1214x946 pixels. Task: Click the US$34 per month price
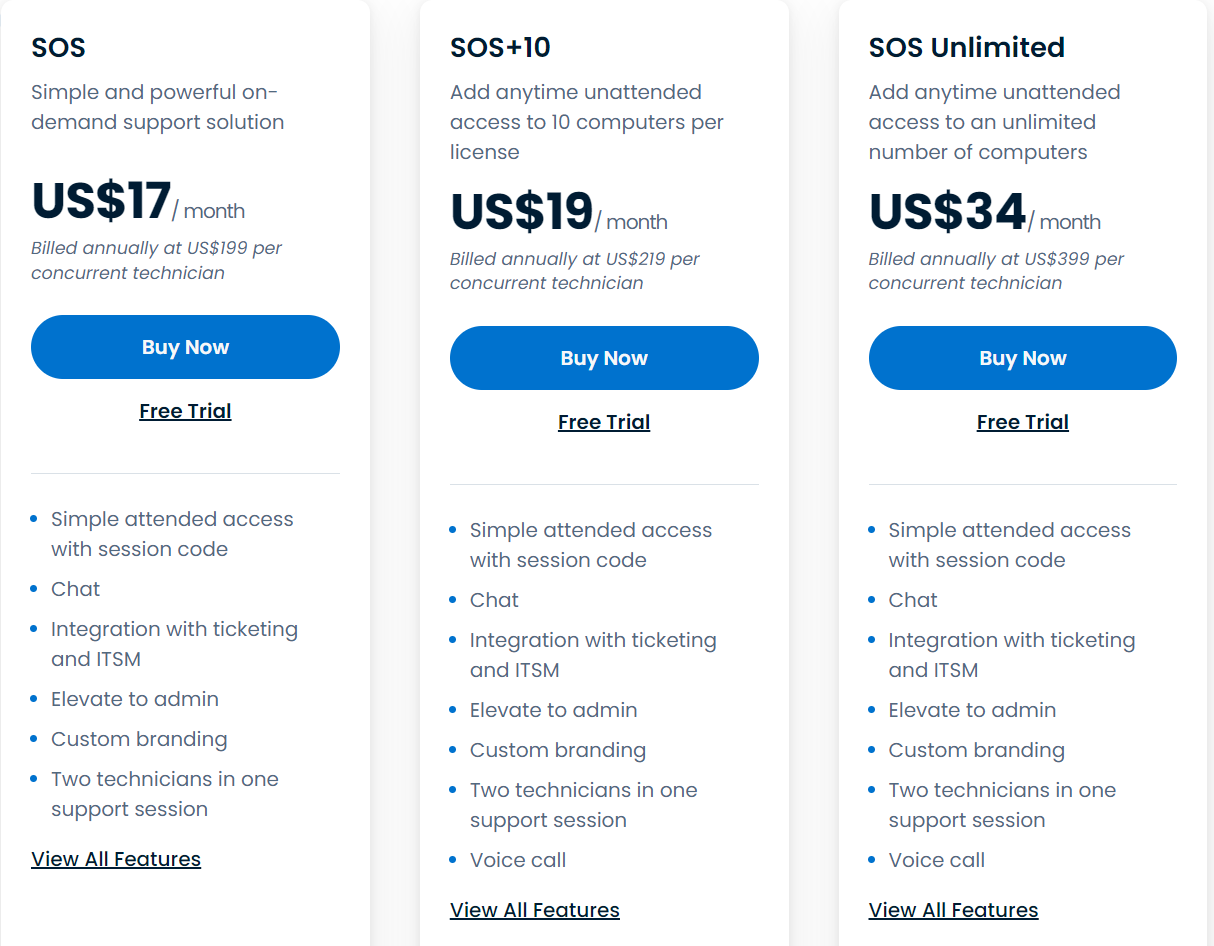tap(947, 212)
